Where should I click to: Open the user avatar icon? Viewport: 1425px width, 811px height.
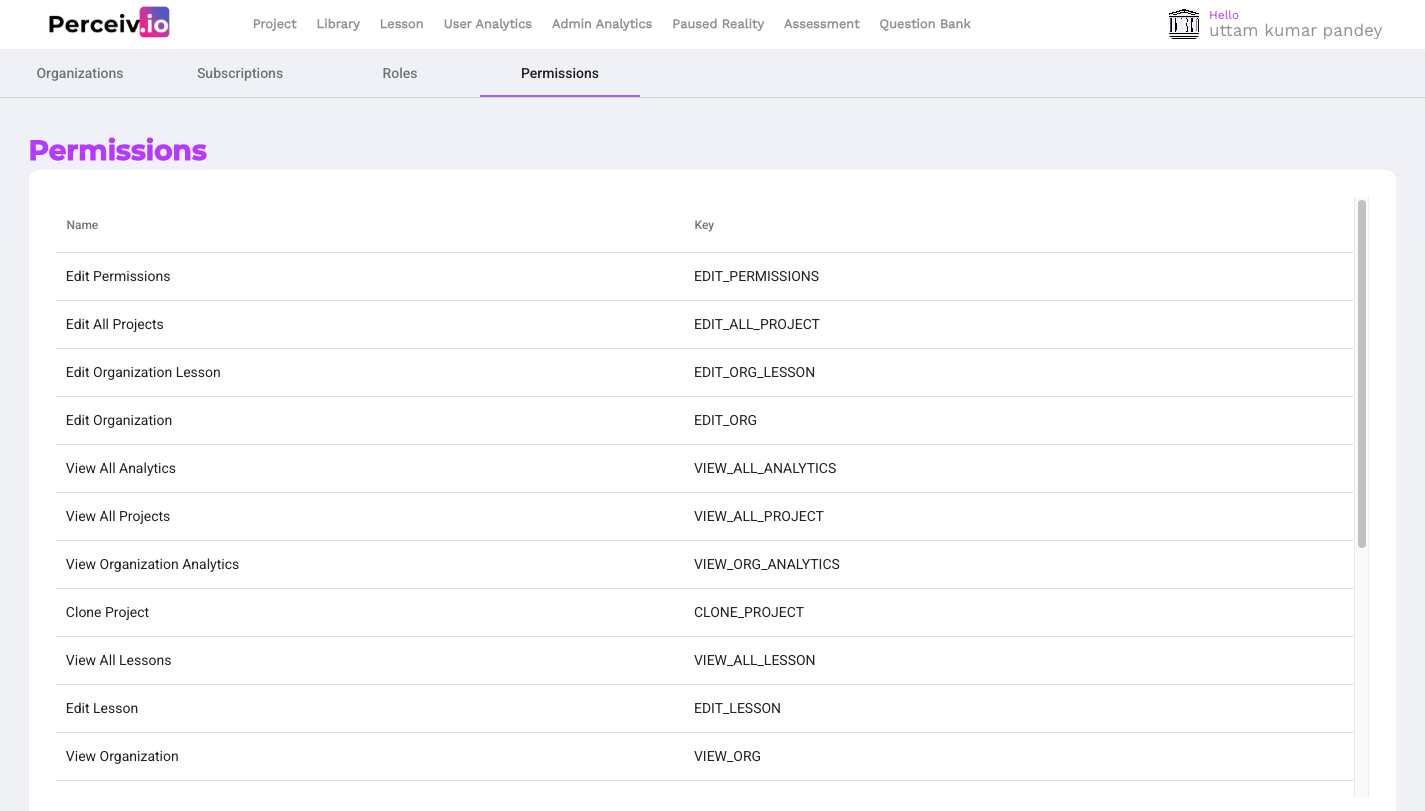tap(1184, 24)
